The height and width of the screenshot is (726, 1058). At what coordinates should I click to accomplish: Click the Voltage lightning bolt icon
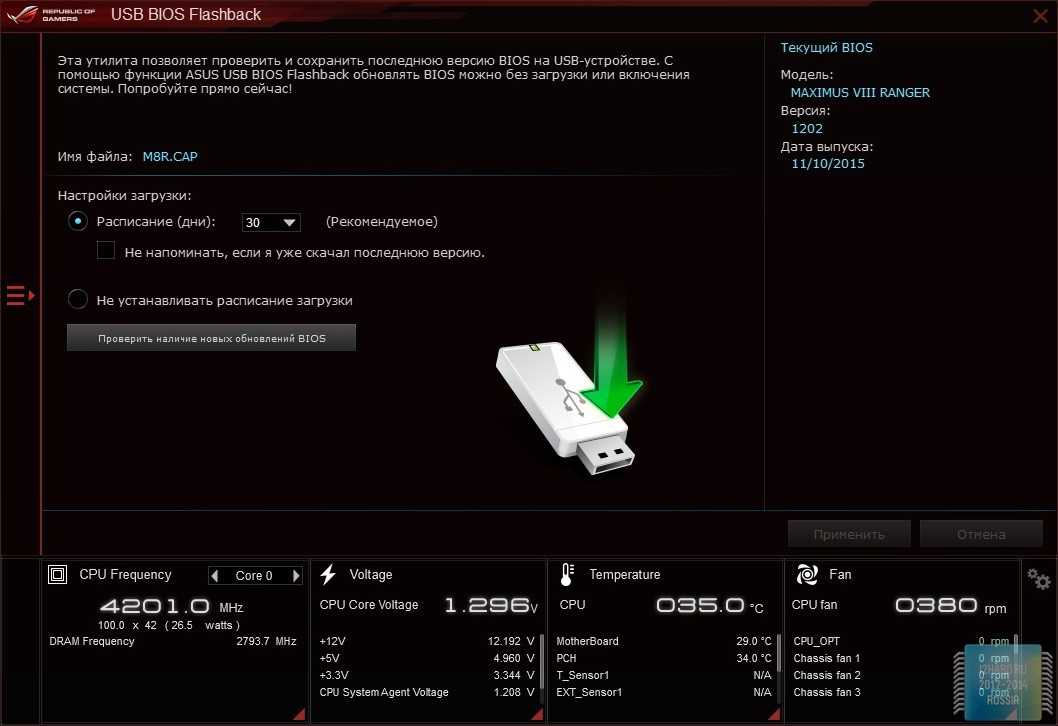(x=328, y=575)
